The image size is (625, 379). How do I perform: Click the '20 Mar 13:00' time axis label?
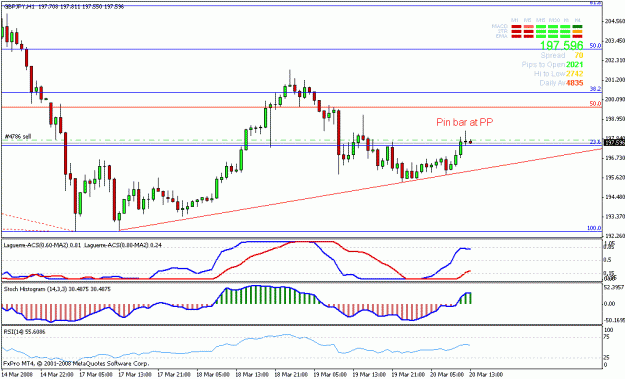(x=485, y=375)
